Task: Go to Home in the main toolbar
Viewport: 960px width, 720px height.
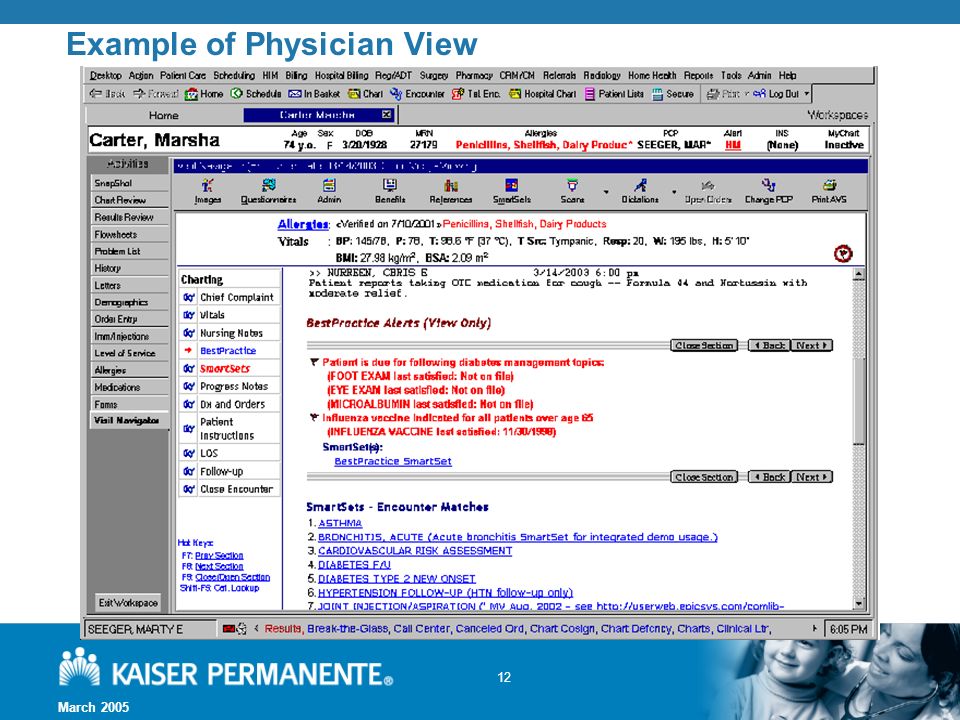Action: [204, 94]
